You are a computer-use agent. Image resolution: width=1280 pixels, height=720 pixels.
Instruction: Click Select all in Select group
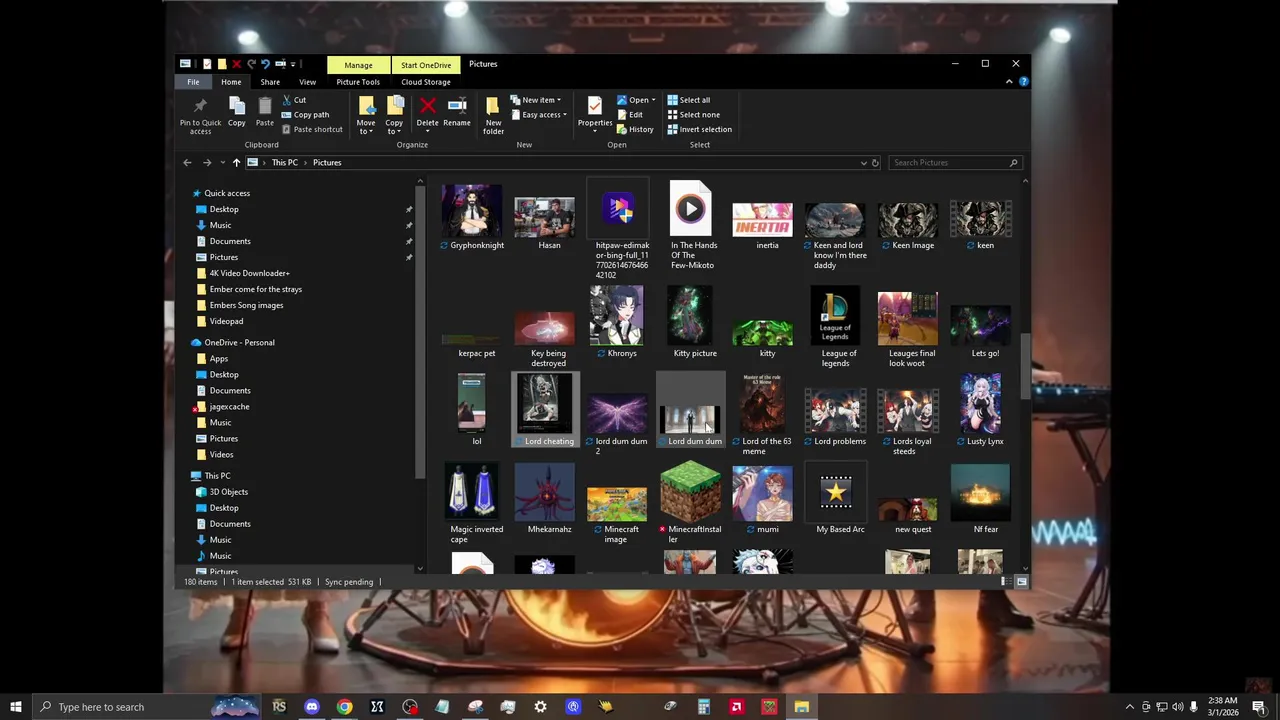(x=689, y=100)
